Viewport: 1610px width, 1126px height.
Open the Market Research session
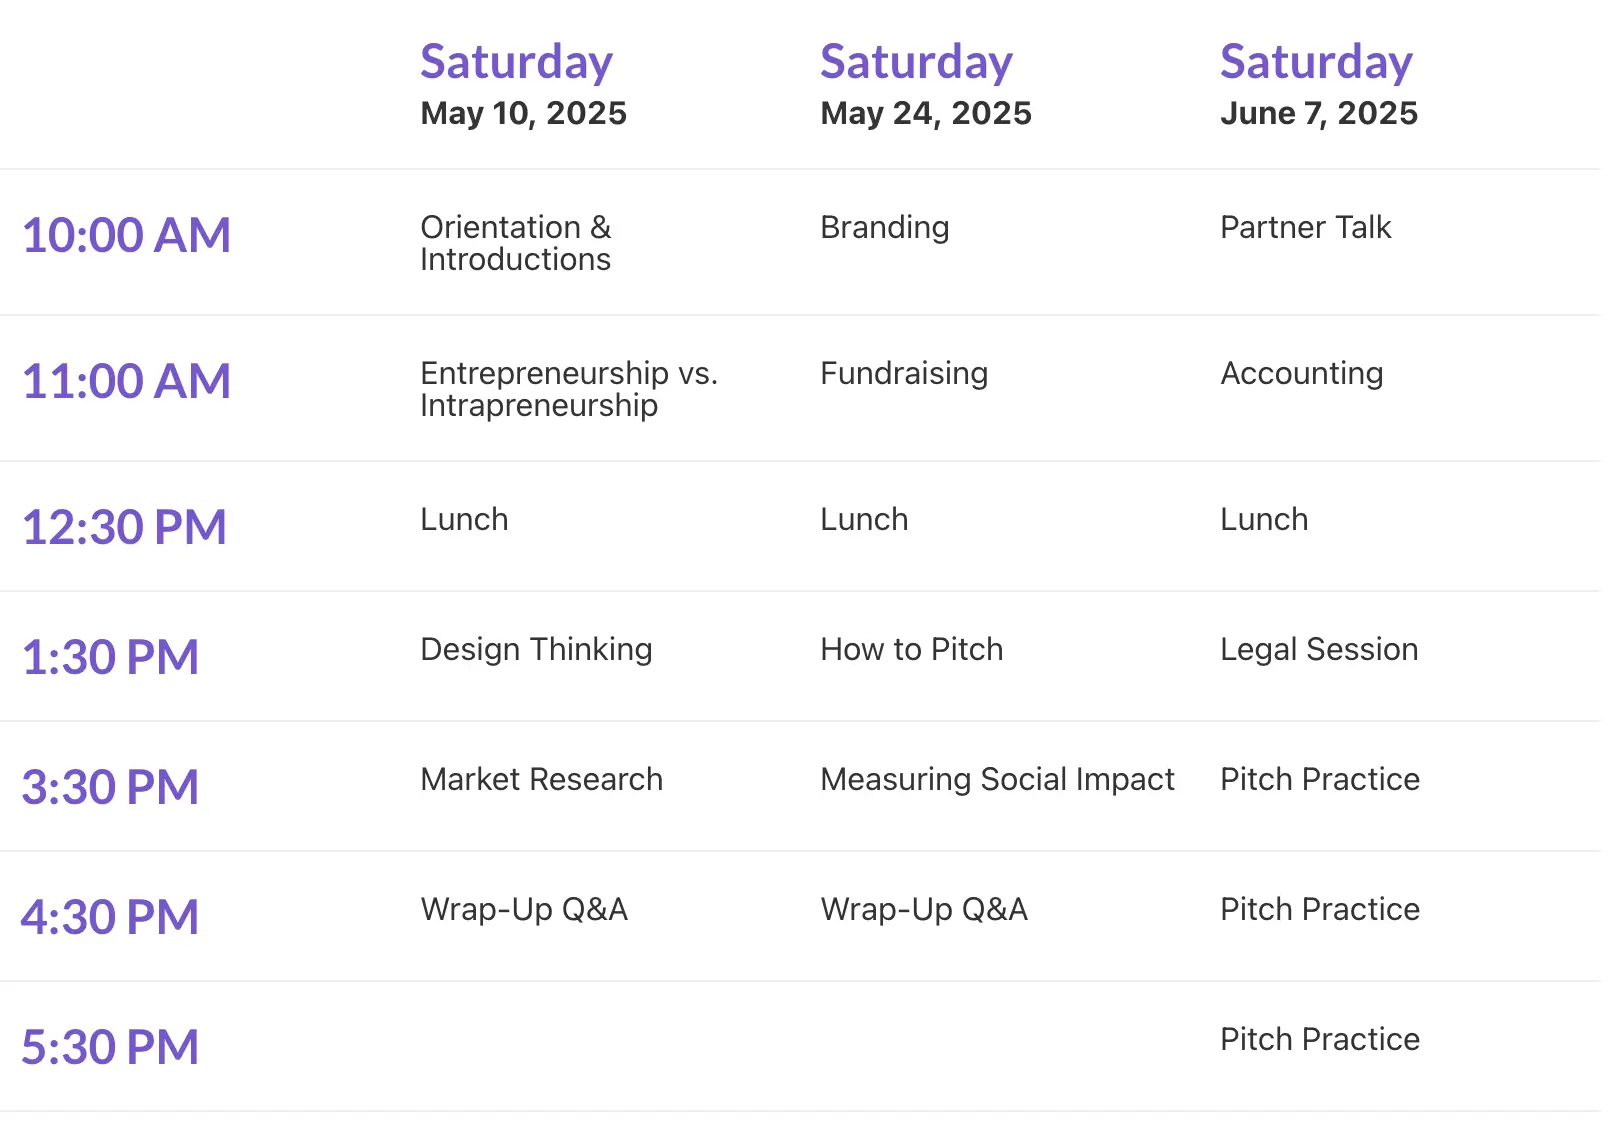(x=541, y=780)
